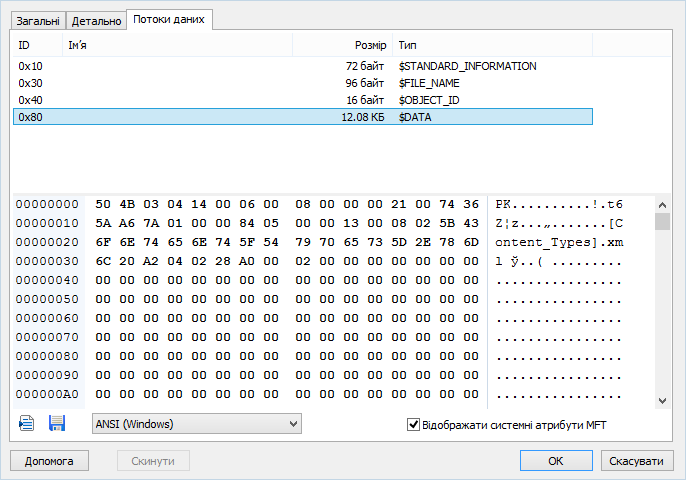This screenshot has height=480, width=686.
Task: Select the 0x10 $STANDARD_INFORMATION row
Action: point(303,66)
